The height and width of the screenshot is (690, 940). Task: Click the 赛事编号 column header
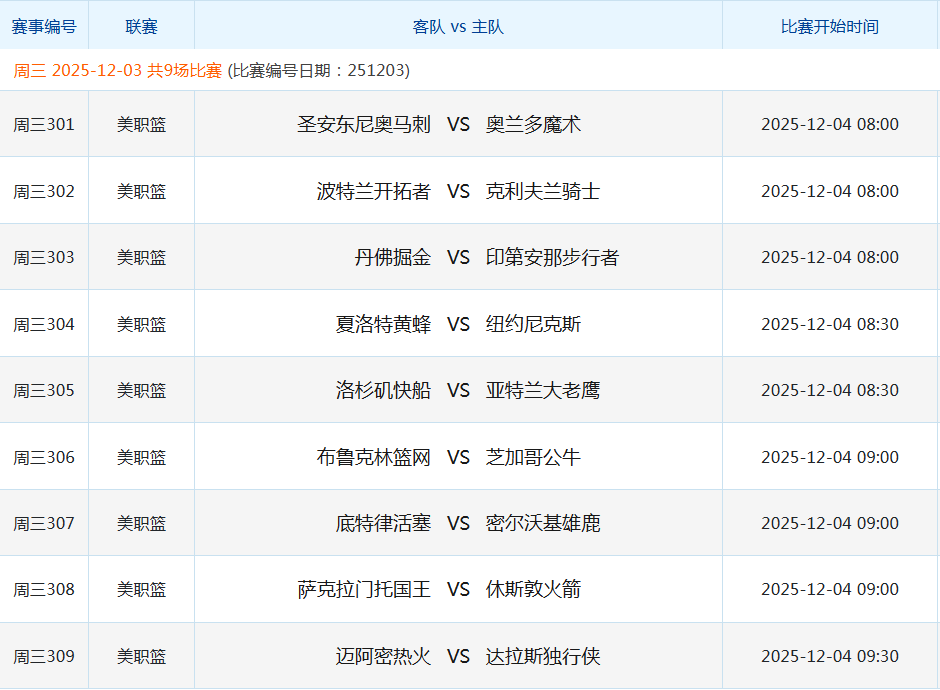click(44, 27)
